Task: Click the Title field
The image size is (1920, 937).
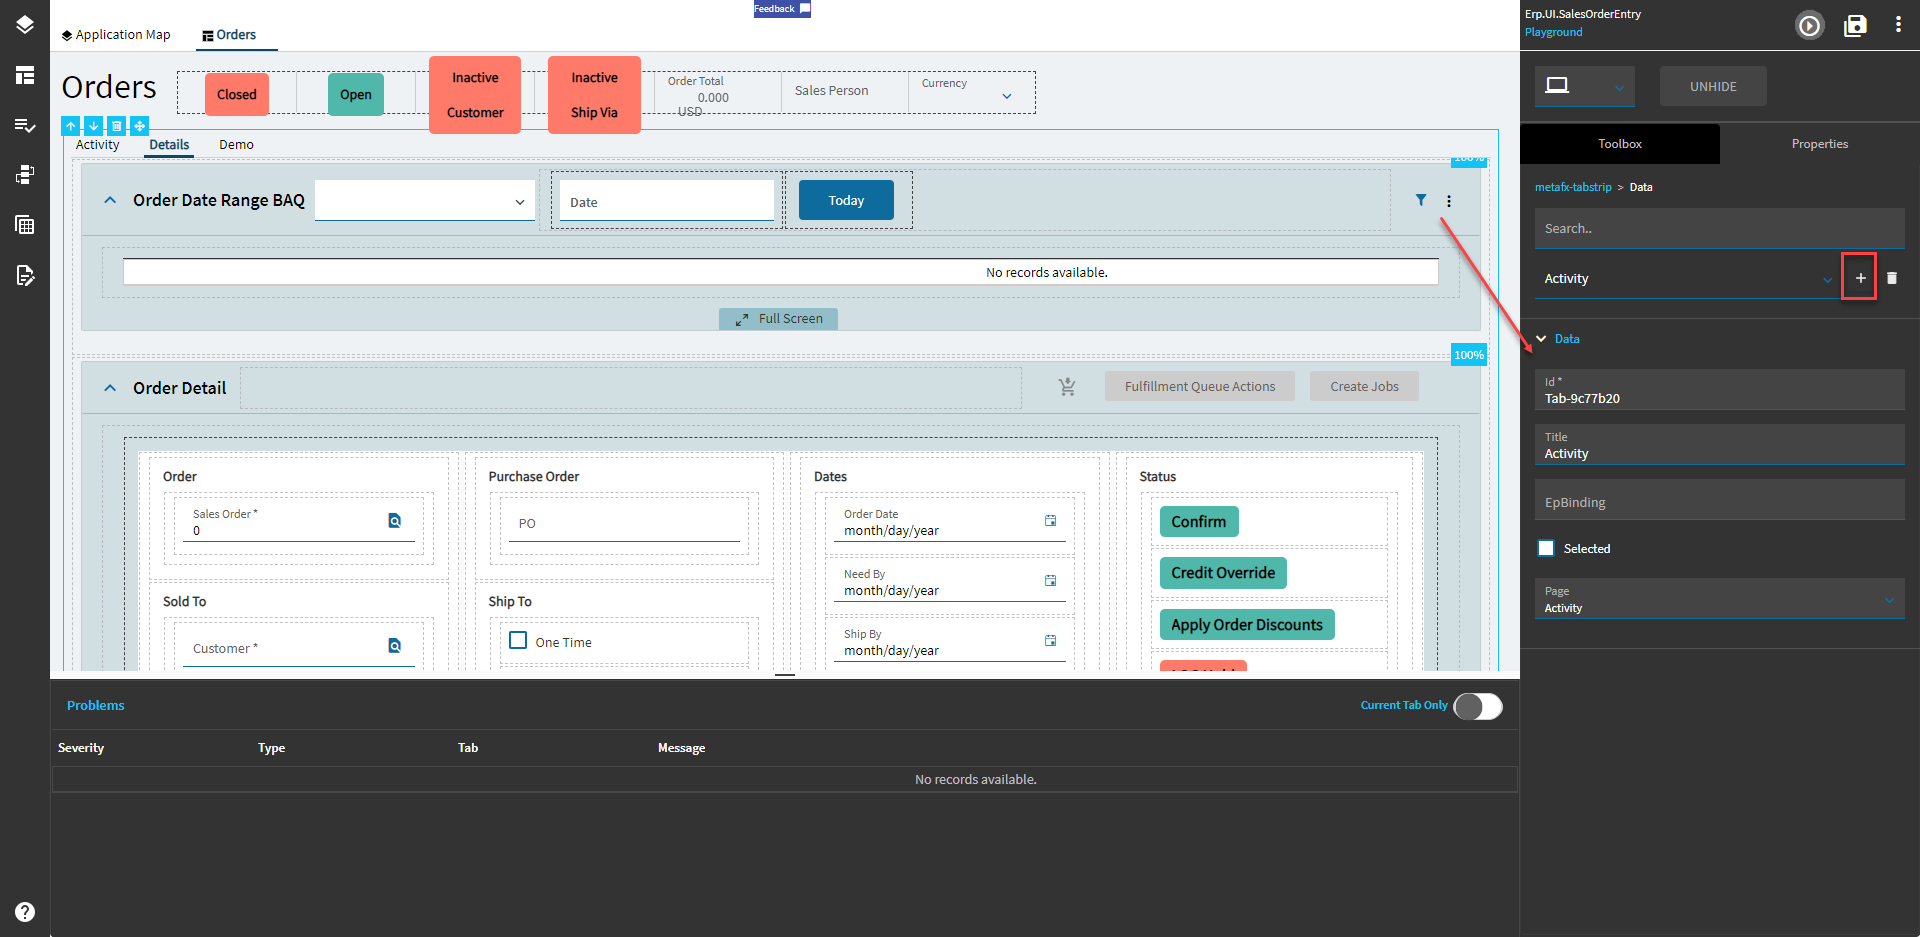Action: click(x=1719, y=445)
